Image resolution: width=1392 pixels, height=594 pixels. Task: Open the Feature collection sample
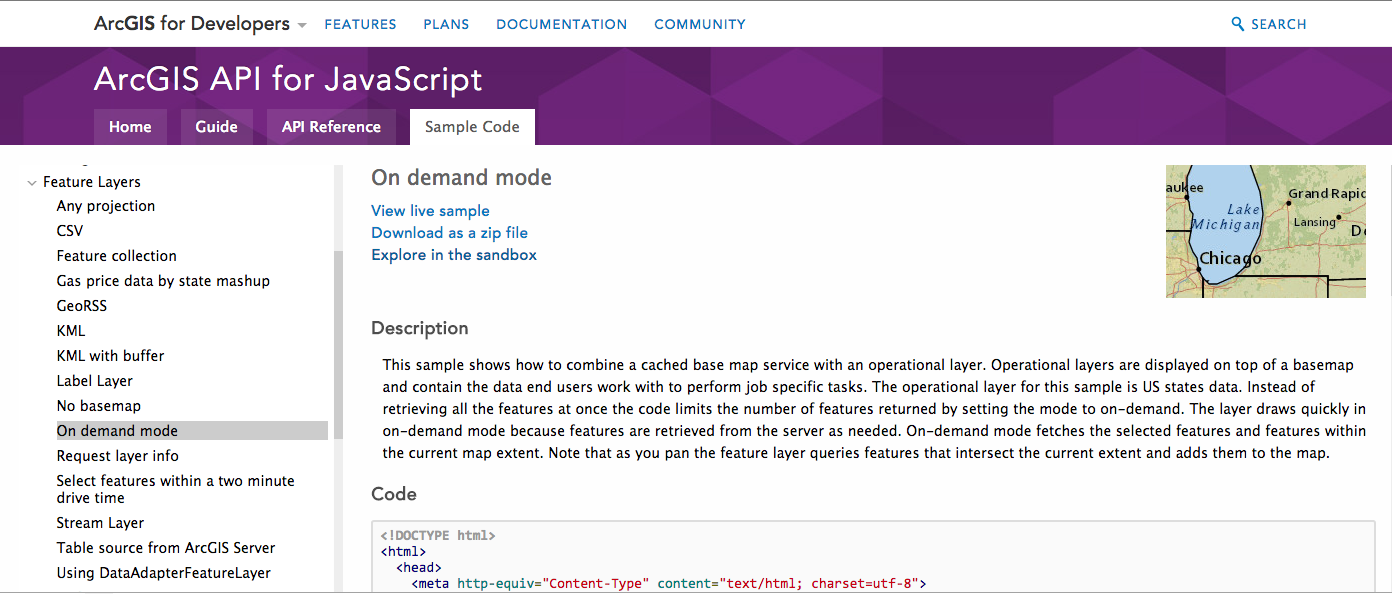pos(117,256)
